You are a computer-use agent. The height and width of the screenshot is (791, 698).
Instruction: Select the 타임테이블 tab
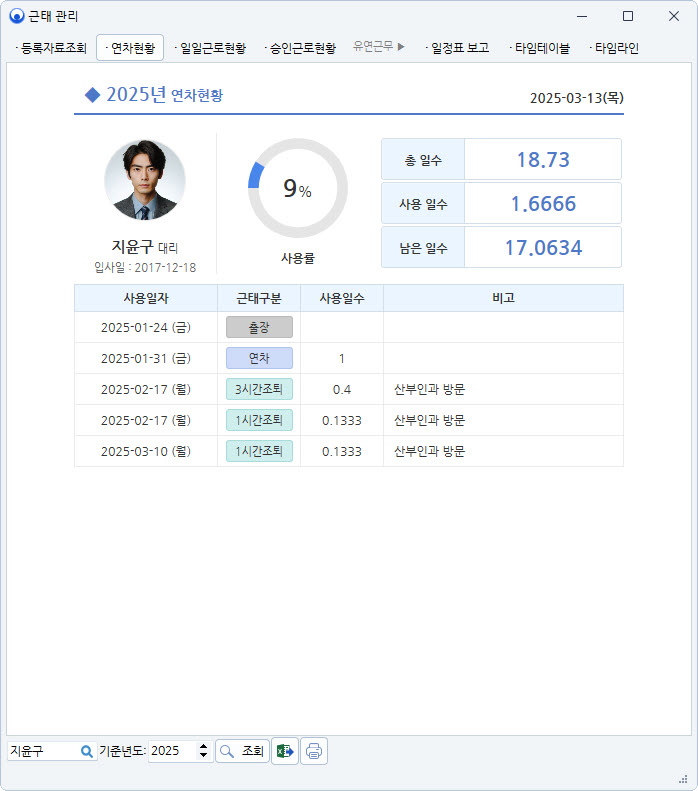click(x=540, y=47)
